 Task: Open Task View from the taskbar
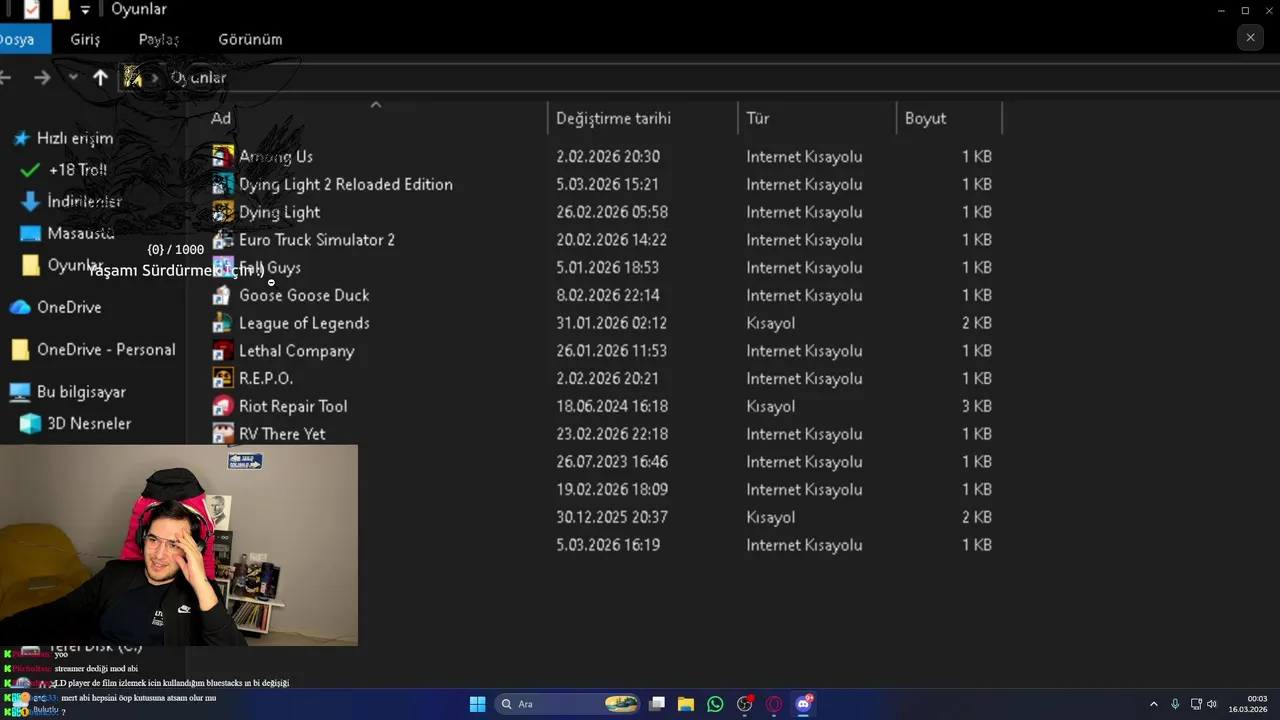[657, 704]
